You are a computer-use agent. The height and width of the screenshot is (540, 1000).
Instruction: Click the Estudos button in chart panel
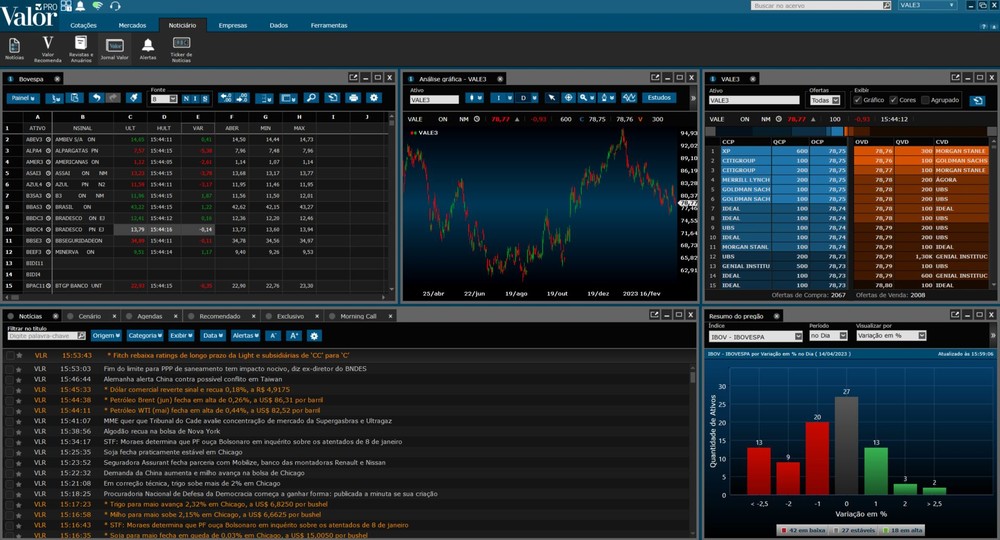pyautogui.click(x=659, y=98)
